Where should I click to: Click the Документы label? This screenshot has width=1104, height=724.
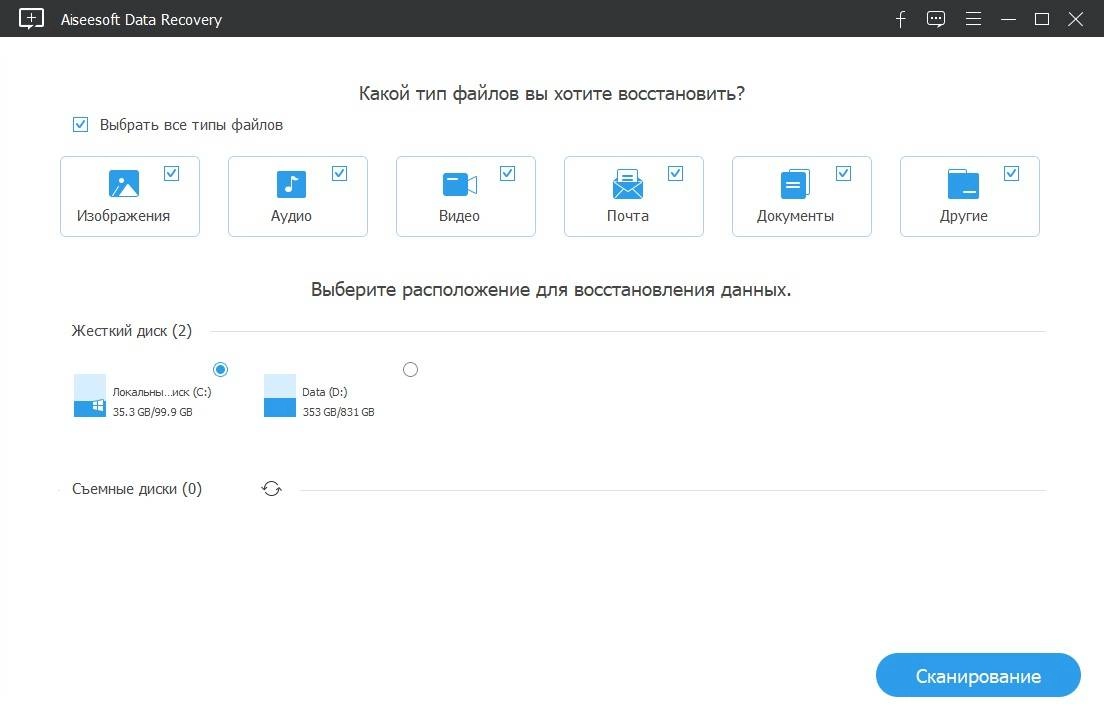(x=795, y=216)
